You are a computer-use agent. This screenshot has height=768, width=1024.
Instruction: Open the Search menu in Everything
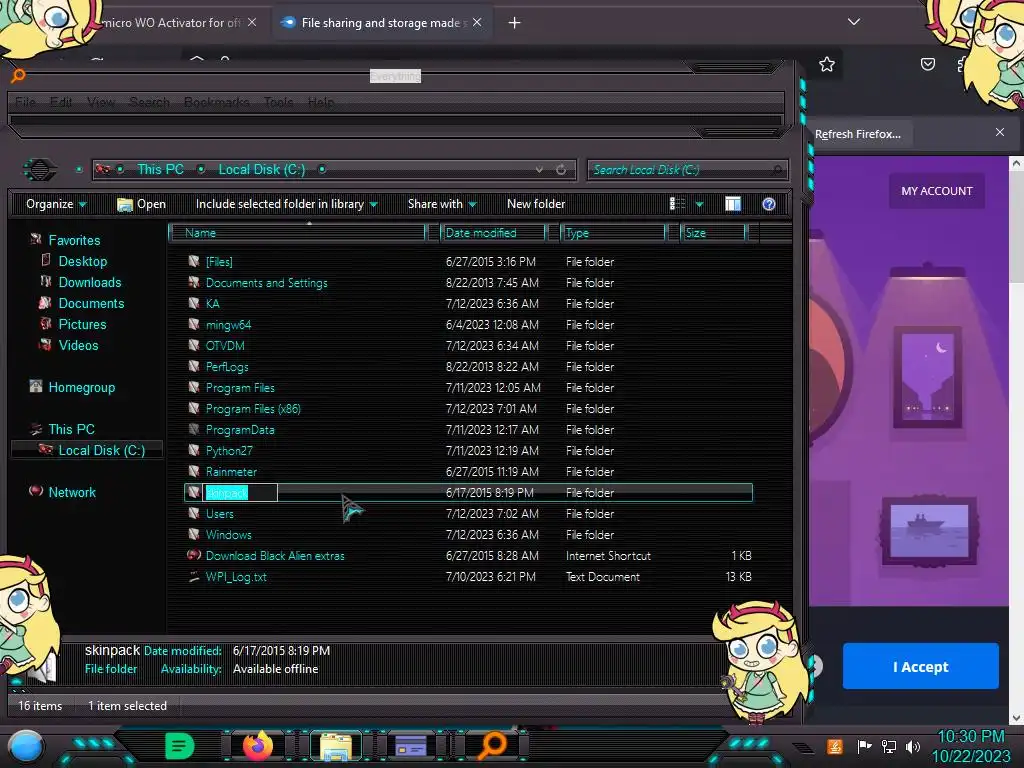[150, 103]
